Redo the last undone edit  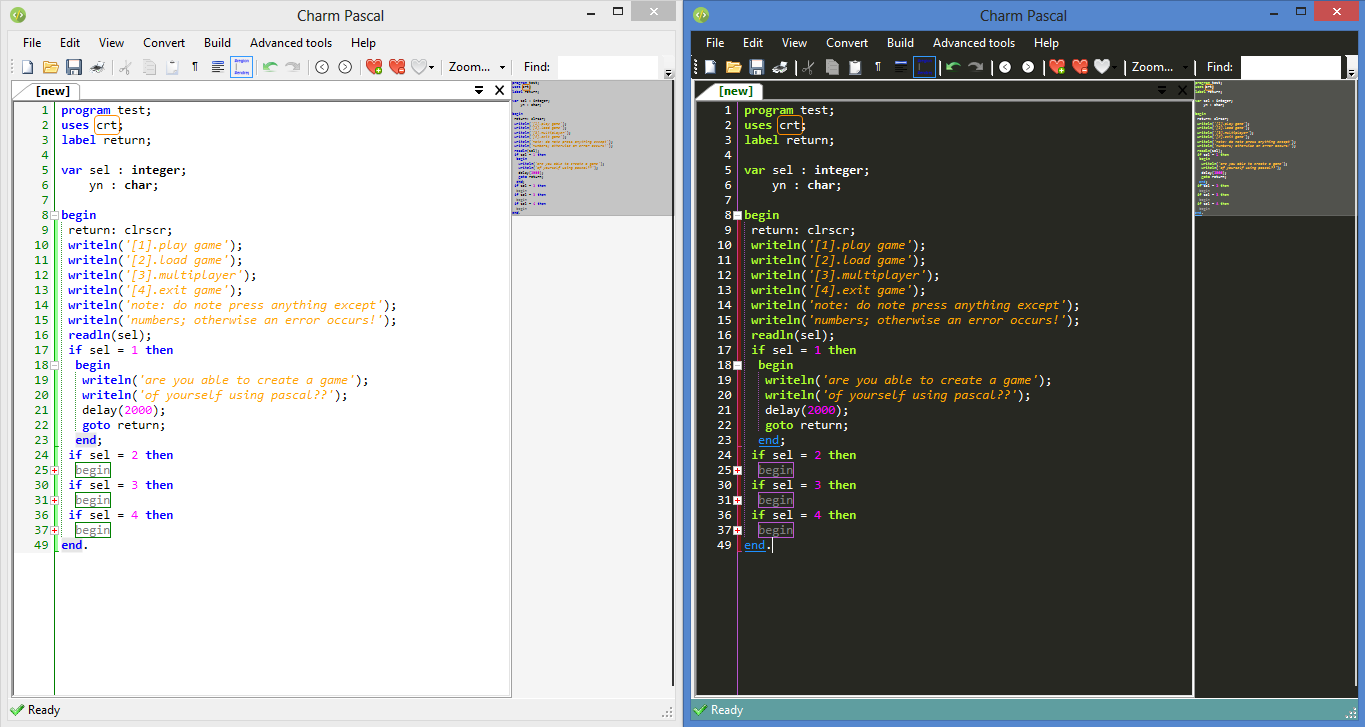point(292,66)
